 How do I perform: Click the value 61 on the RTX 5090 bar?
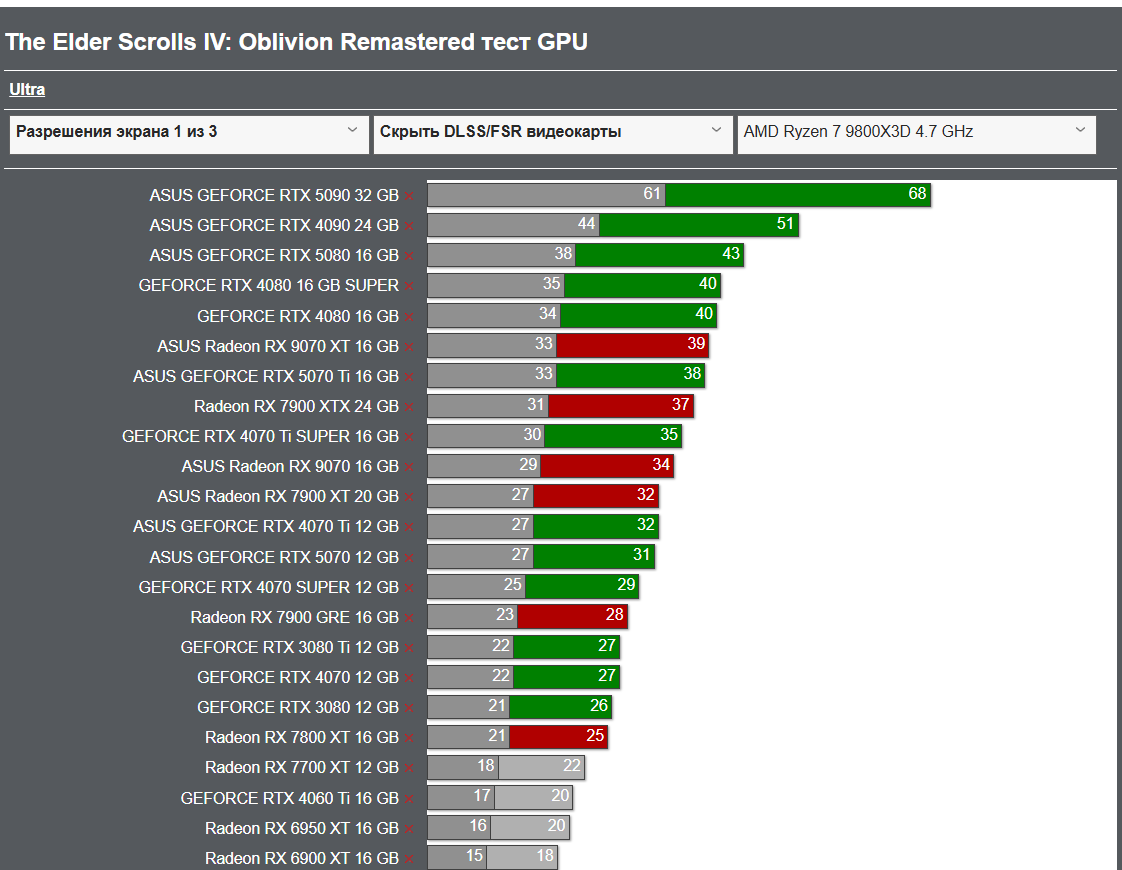point(652,193)
